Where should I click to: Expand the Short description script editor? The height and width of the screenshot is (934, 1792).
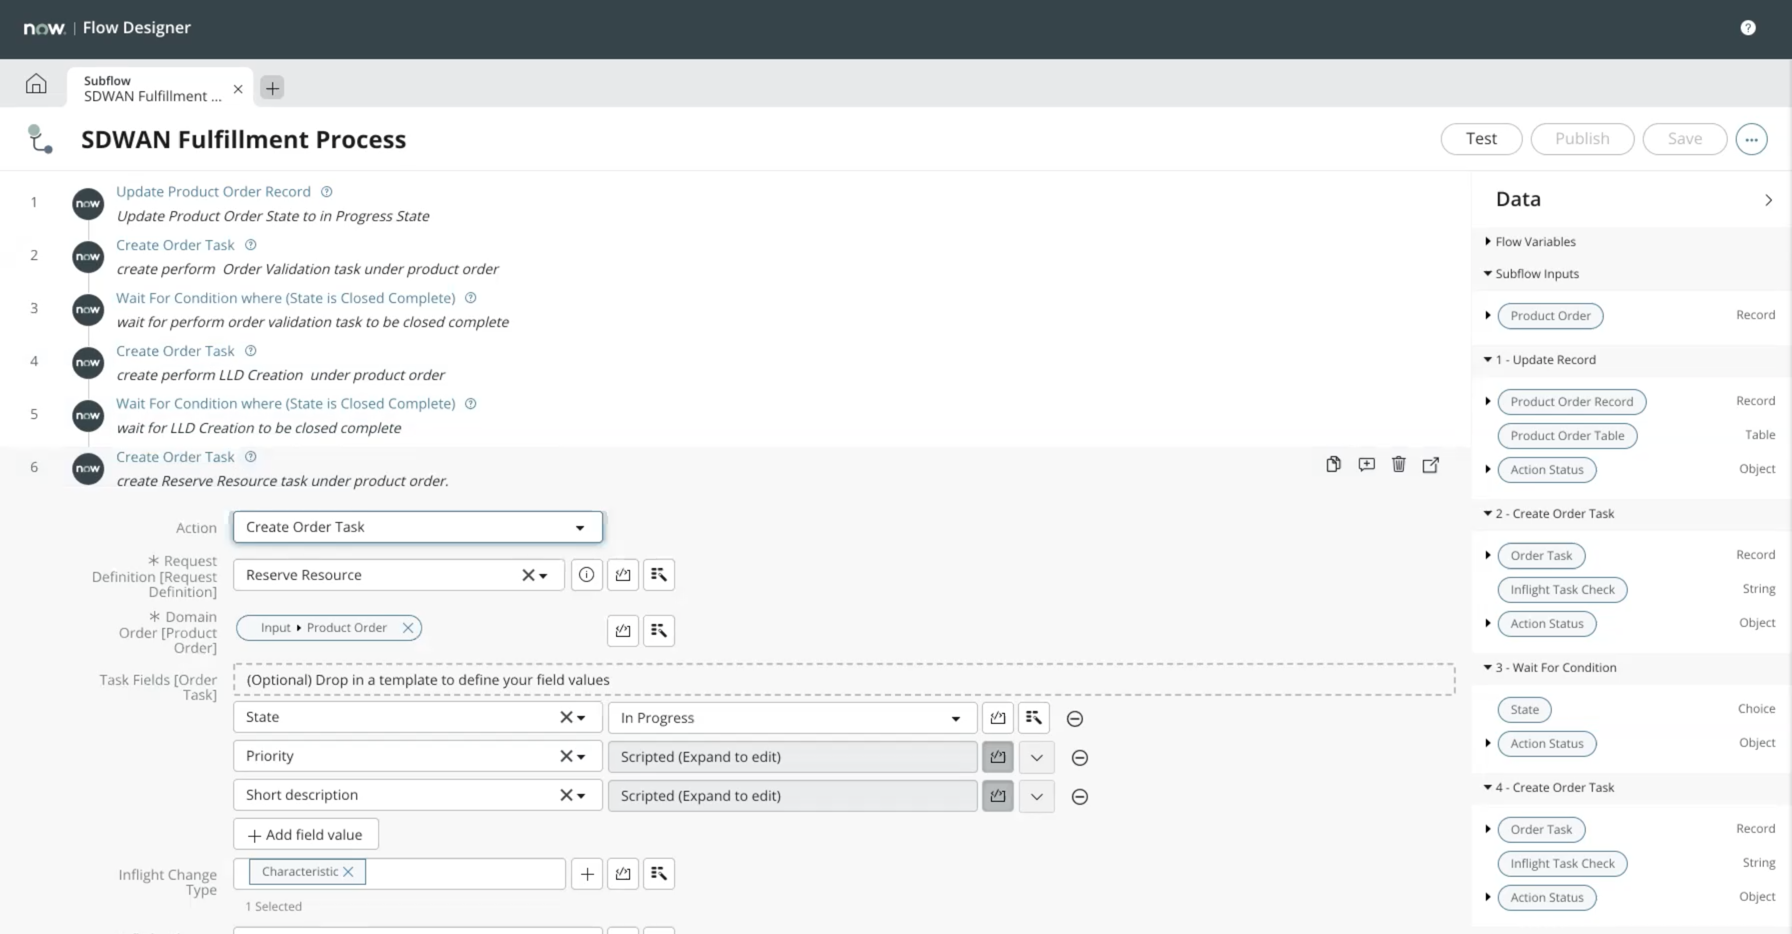[x=1037, y=796]
